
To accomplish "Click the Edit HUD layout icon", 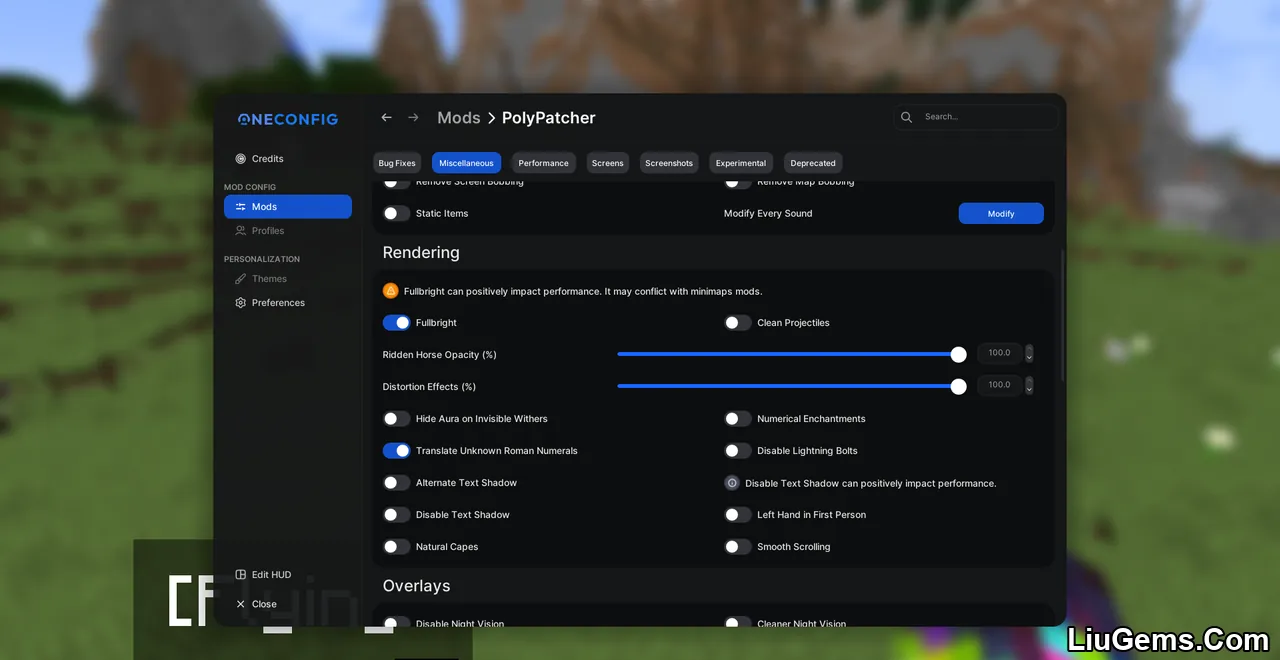I will (x=241, y=575).
